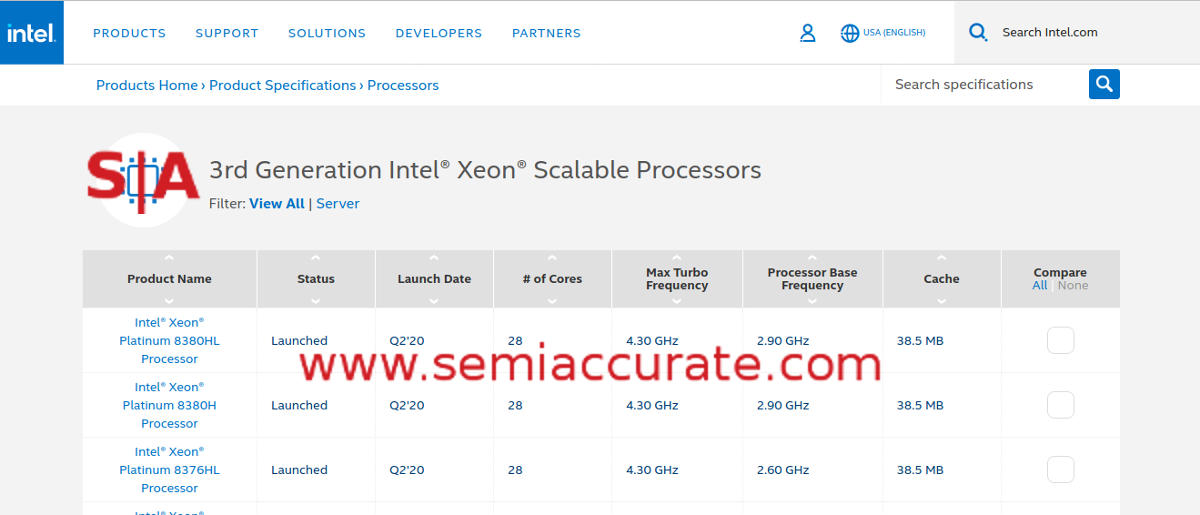Click the globe language icon
The height and width of the screenshot is (515, 1200).
click(x=850, y=33)
